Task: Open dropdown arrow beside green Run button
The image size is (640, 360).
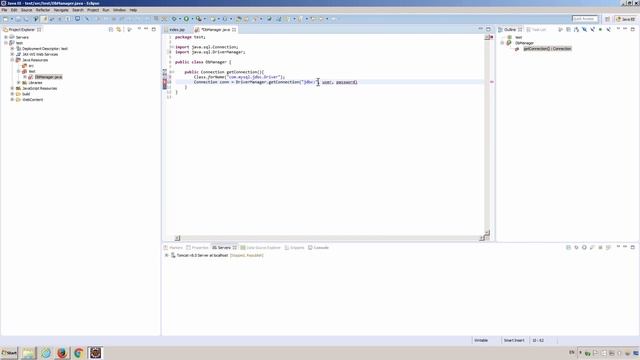Action: coord(192,19)
